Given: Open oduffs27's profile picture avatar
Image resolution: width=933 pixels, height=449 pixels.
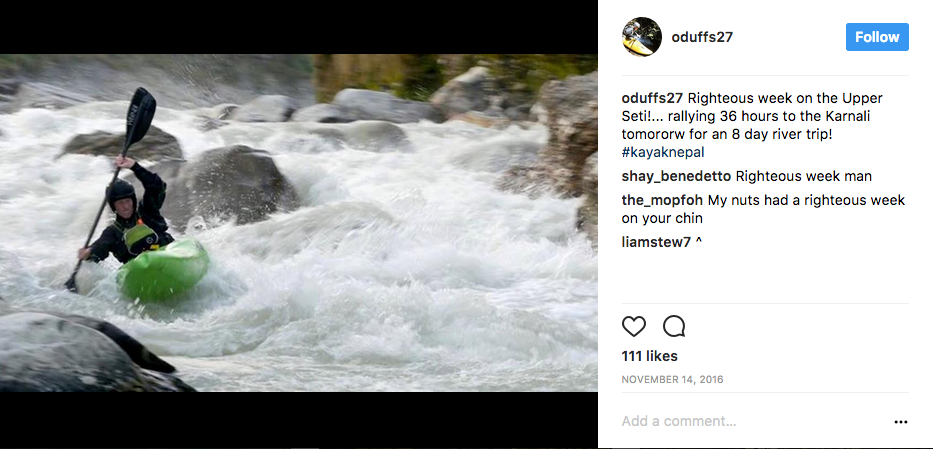Looking at the screenshot, I should pyautogui.click(x=641, y=37).
